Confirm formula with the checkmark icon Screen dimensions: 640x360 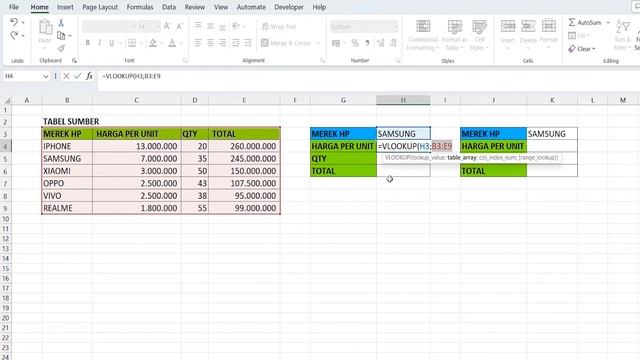78,76
